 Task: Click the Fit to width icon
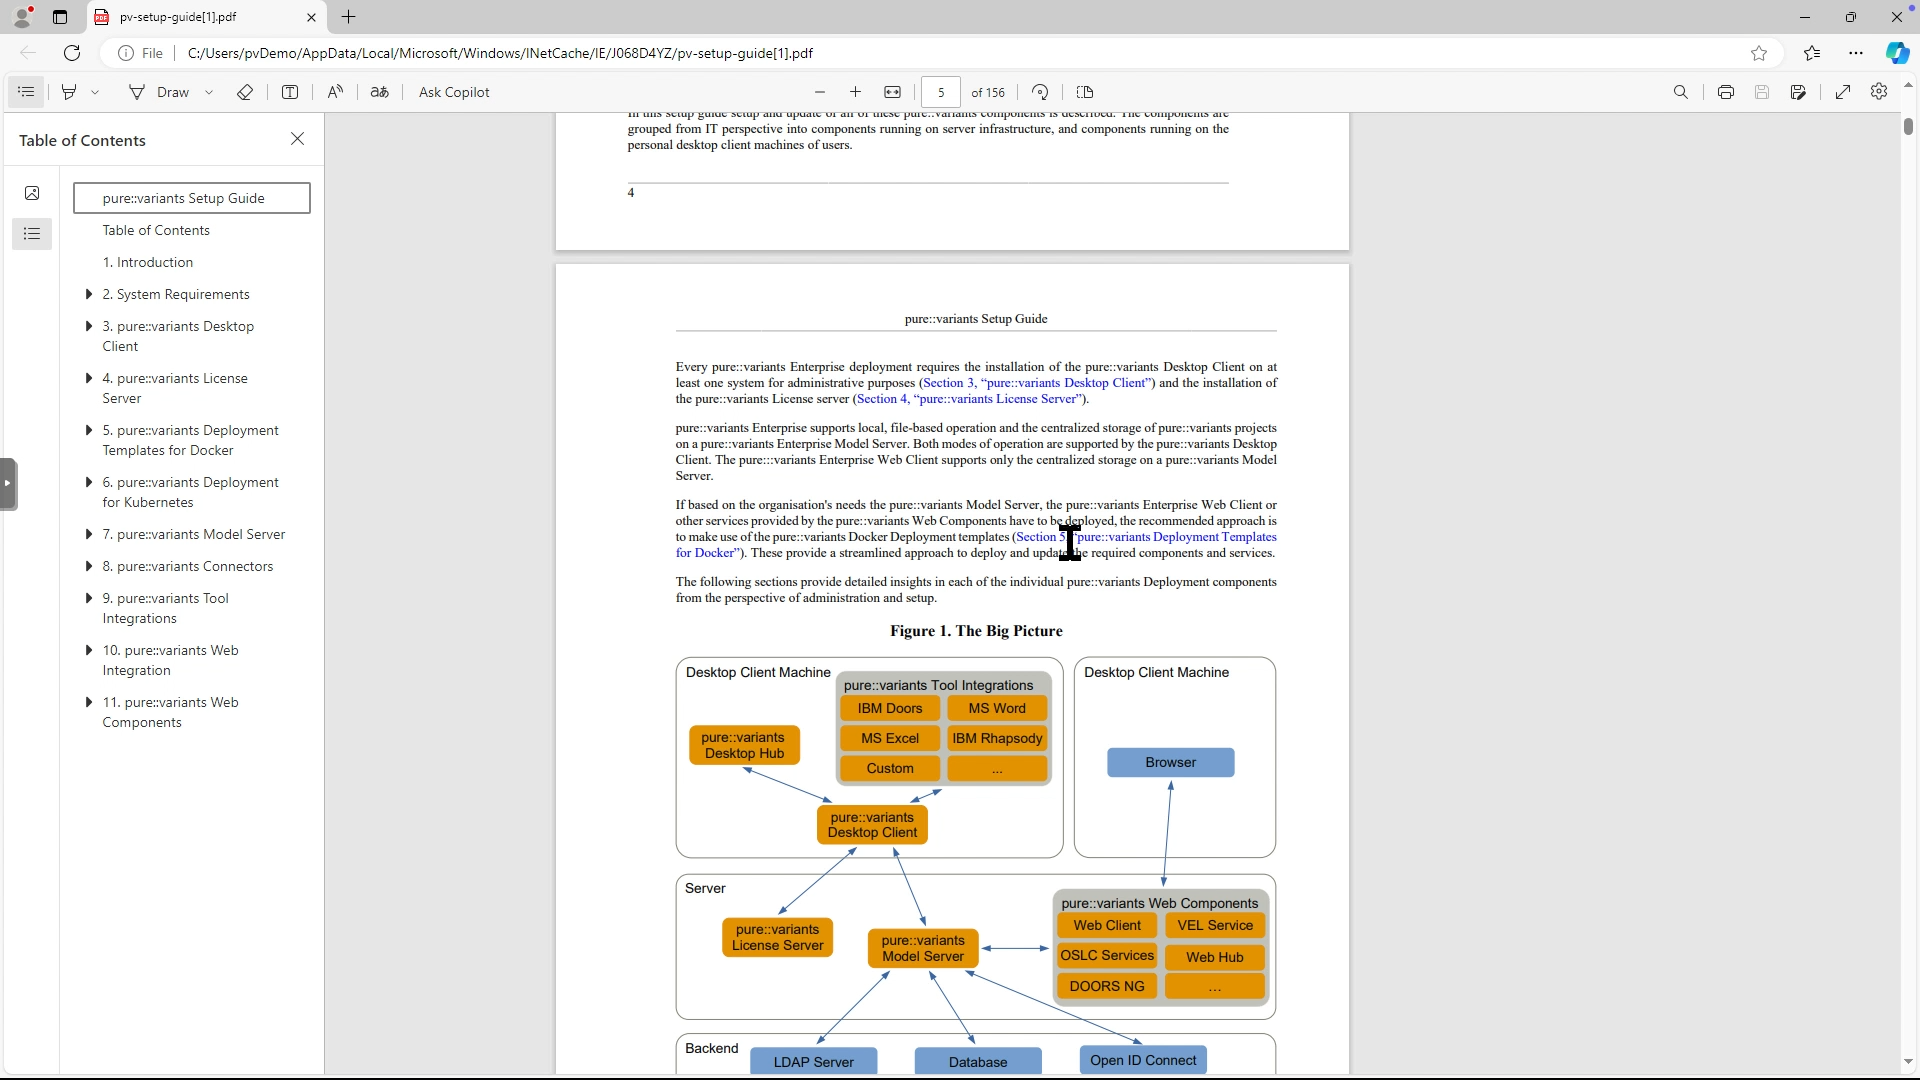(x=893, y=92)
